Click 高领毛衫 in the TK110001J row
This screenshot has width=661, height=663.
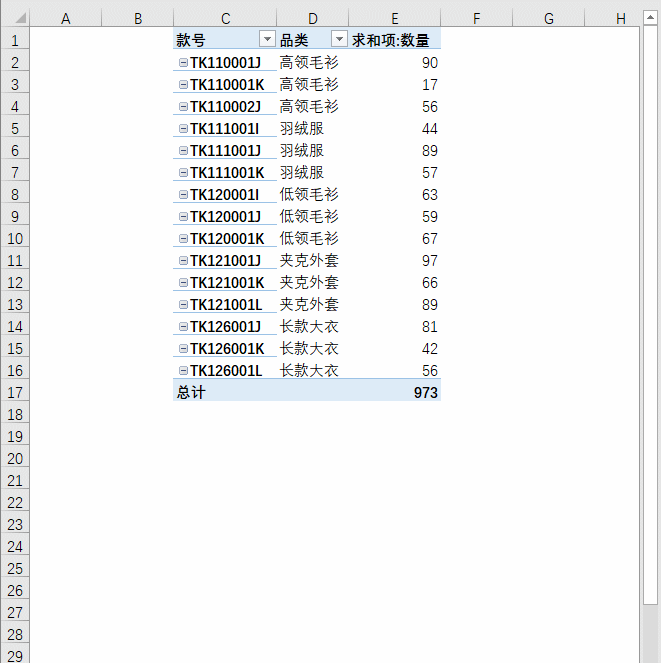[x=309, y=63]
